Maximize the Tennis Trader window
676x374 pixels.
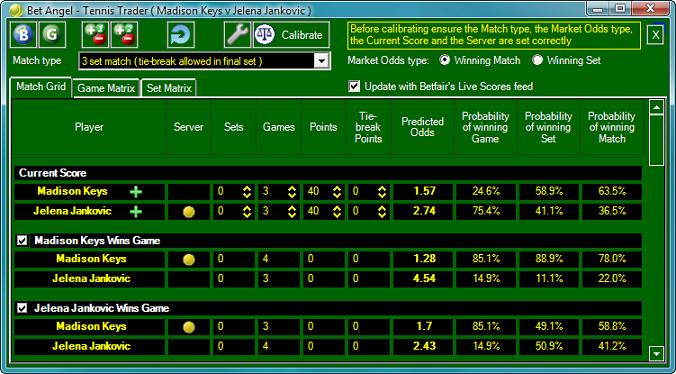(620, 9)
